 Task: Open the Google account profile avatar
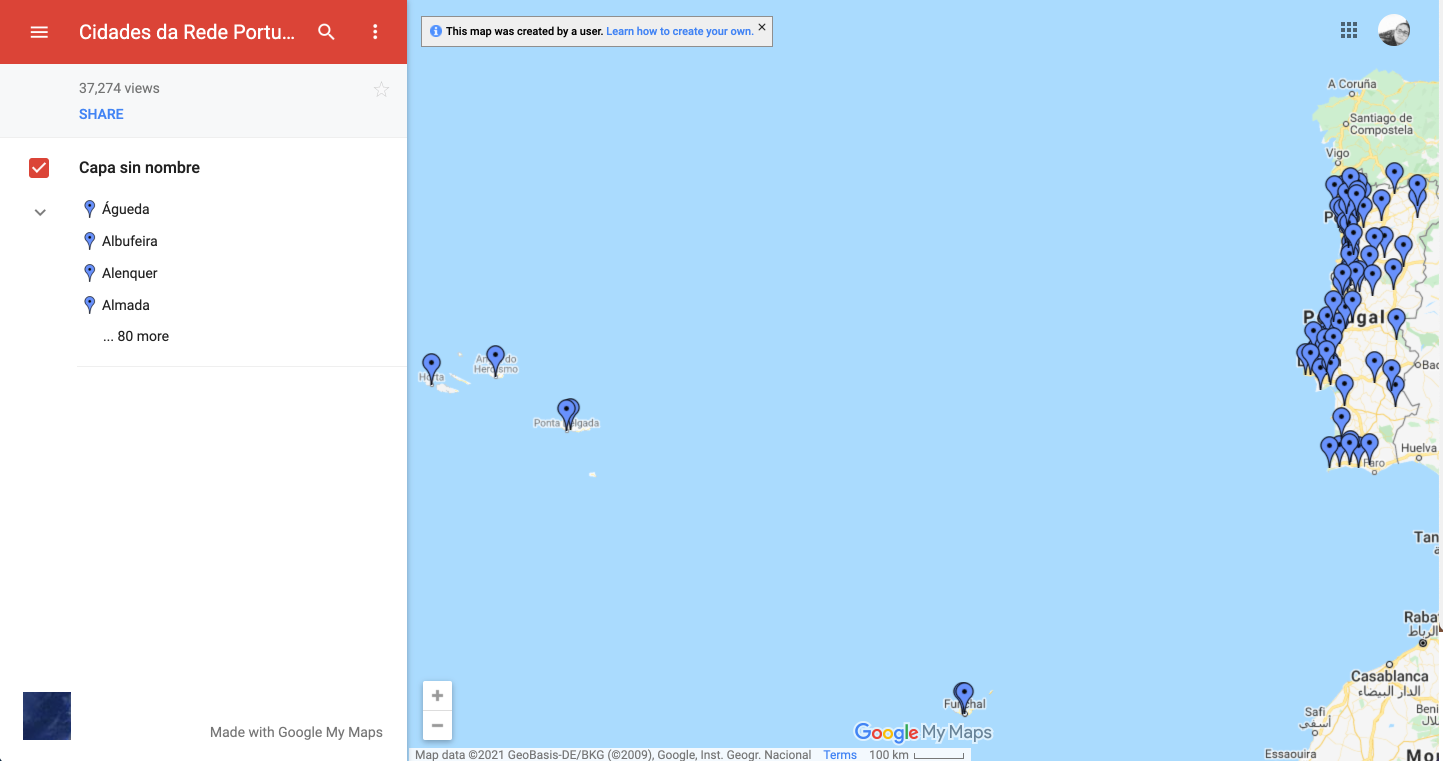click(1393, 30)
